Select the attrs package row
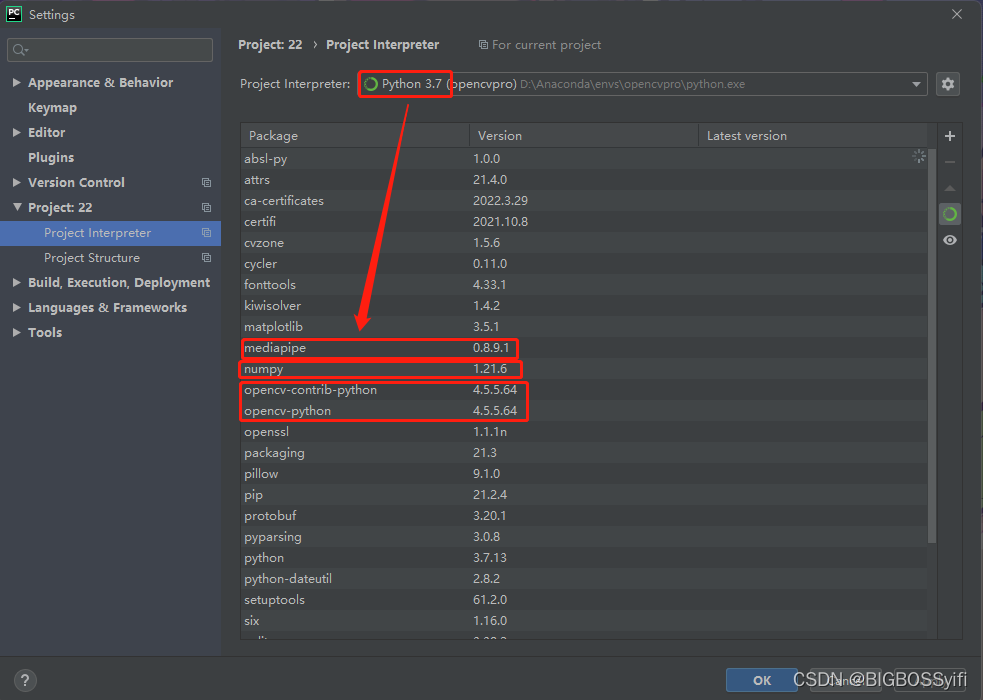Screen dimensions: 983x700 point(584,180)
